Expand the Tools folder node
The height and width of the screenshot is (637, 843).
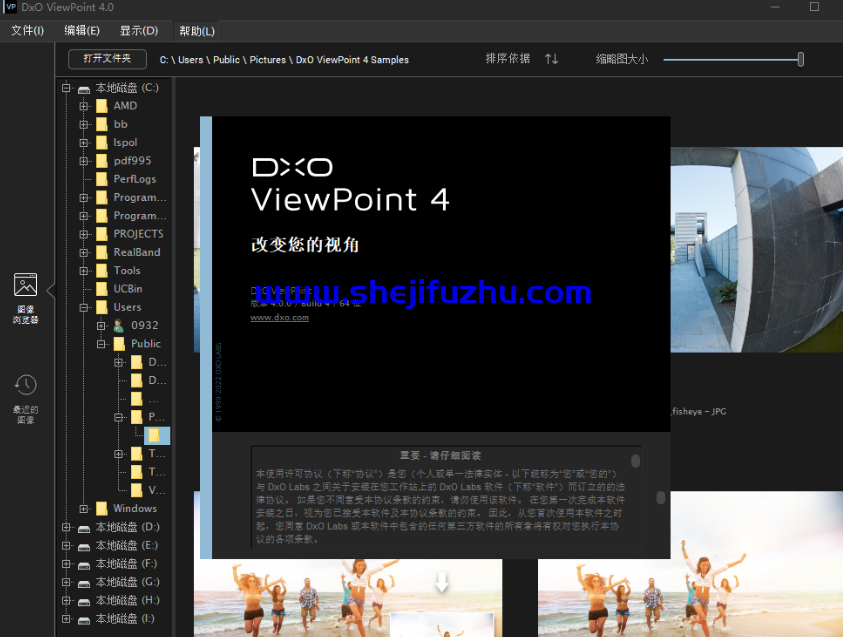coord(83,270)
